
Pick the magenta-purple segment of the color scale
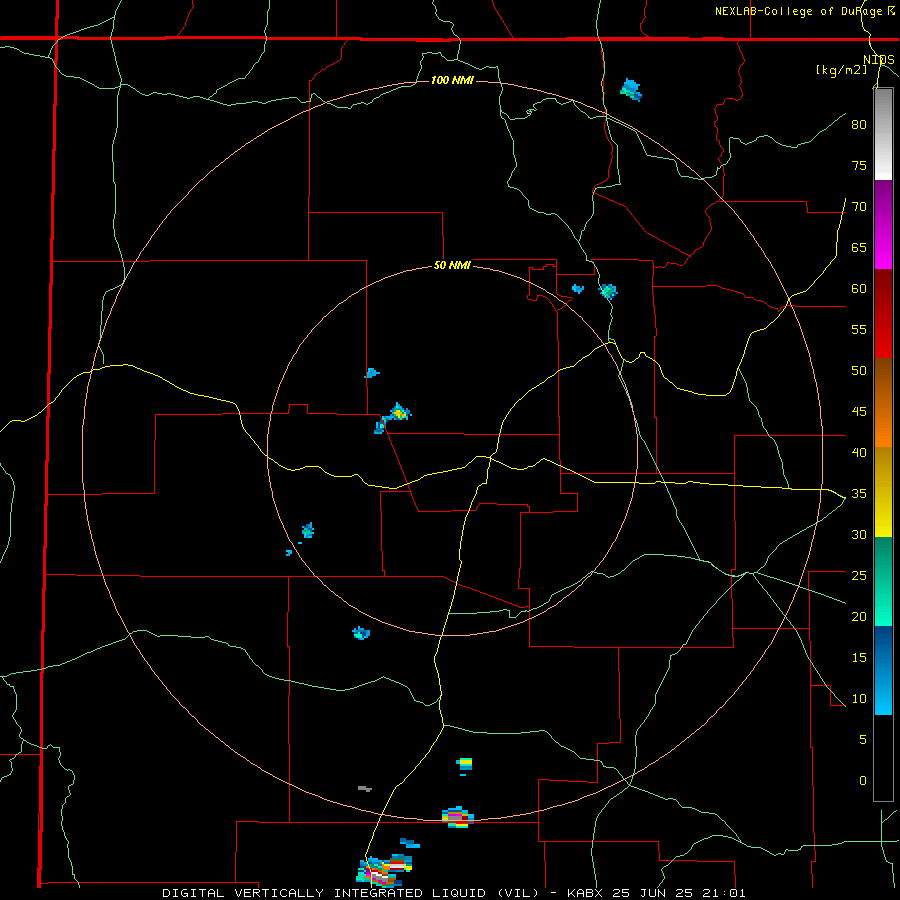coord(883,224)
